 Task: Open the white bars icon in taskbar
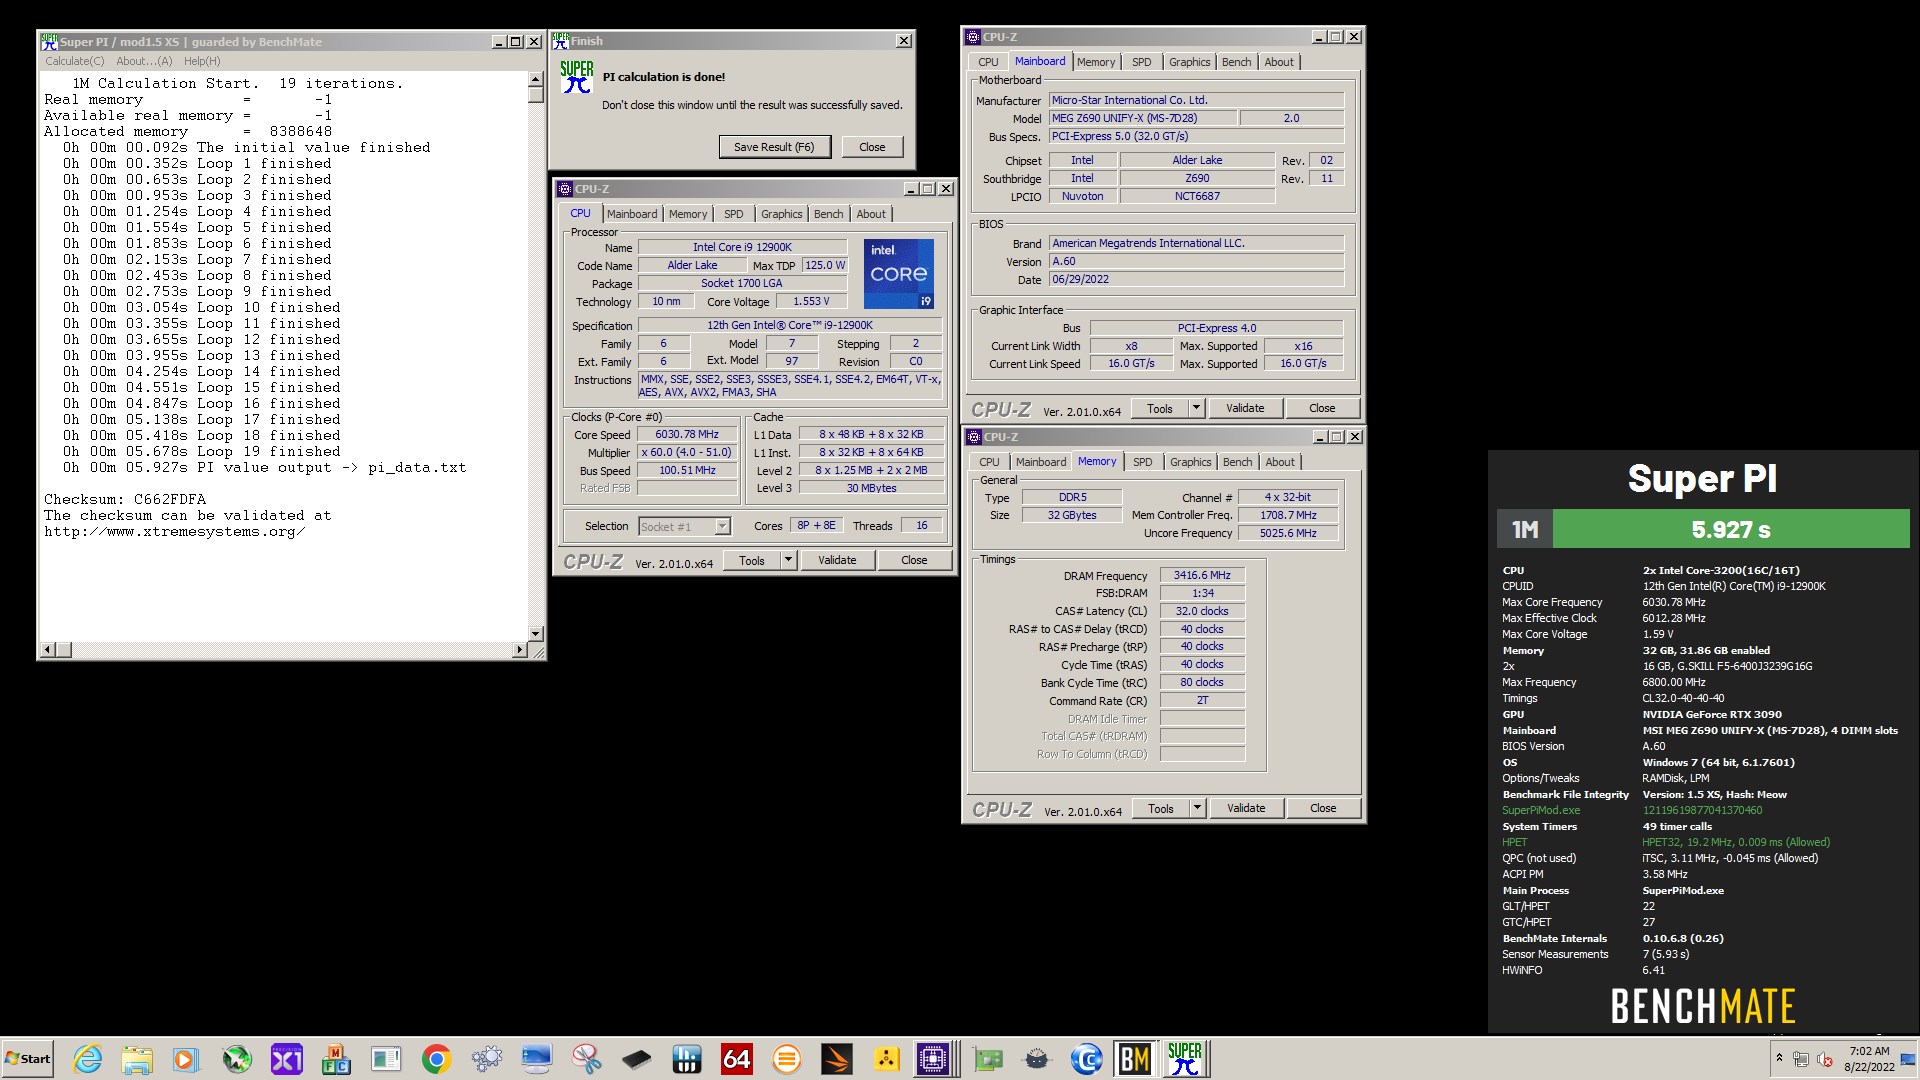[x=687, y=1059]
